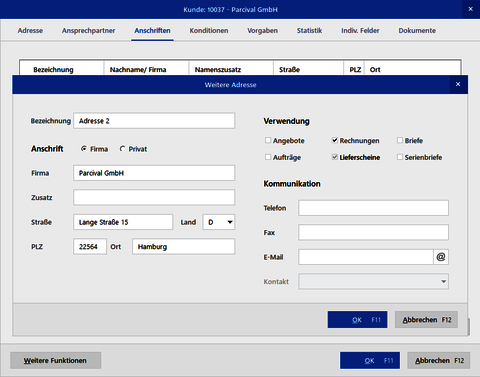Open the Weitere Funktionen button

point(55,360)
